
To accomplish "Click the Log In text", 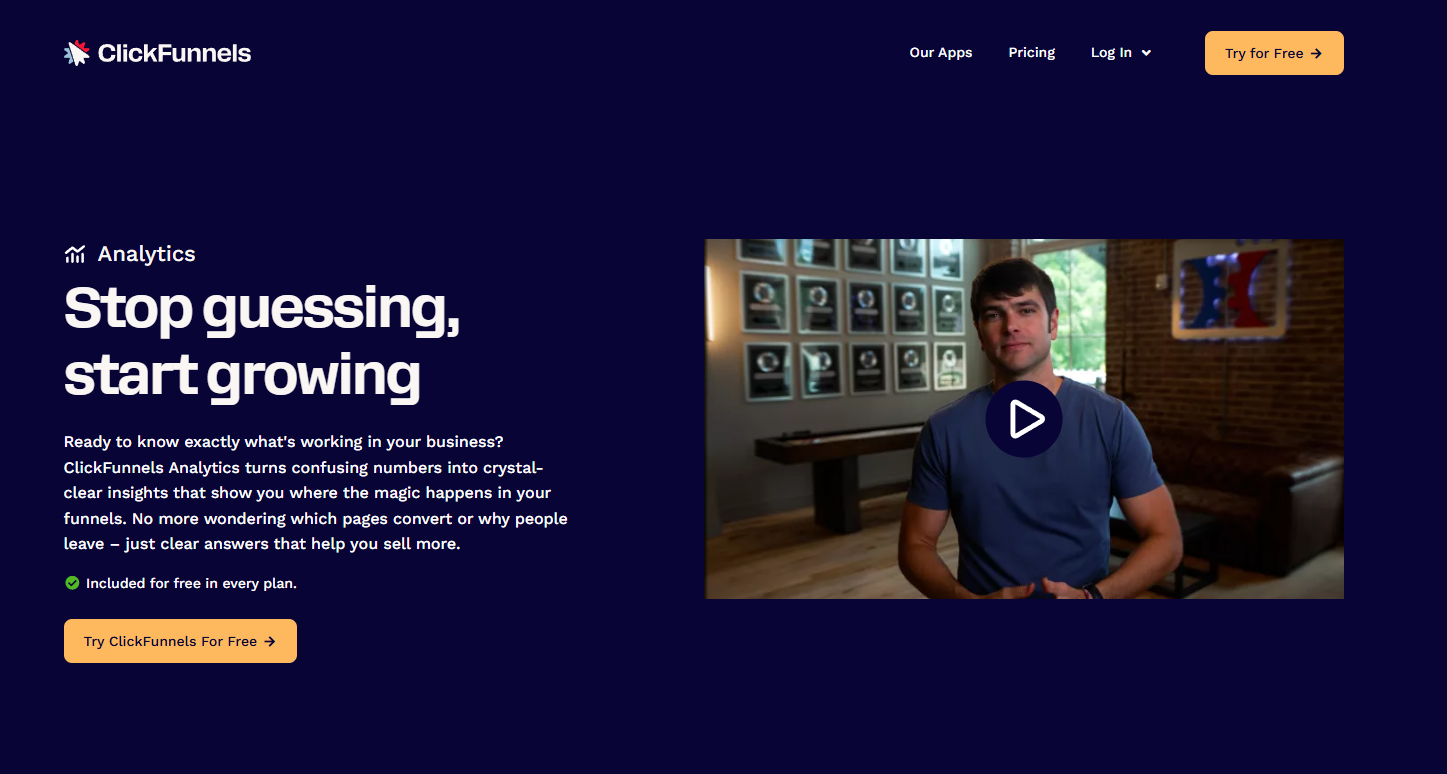I will tap(1111, 53).
